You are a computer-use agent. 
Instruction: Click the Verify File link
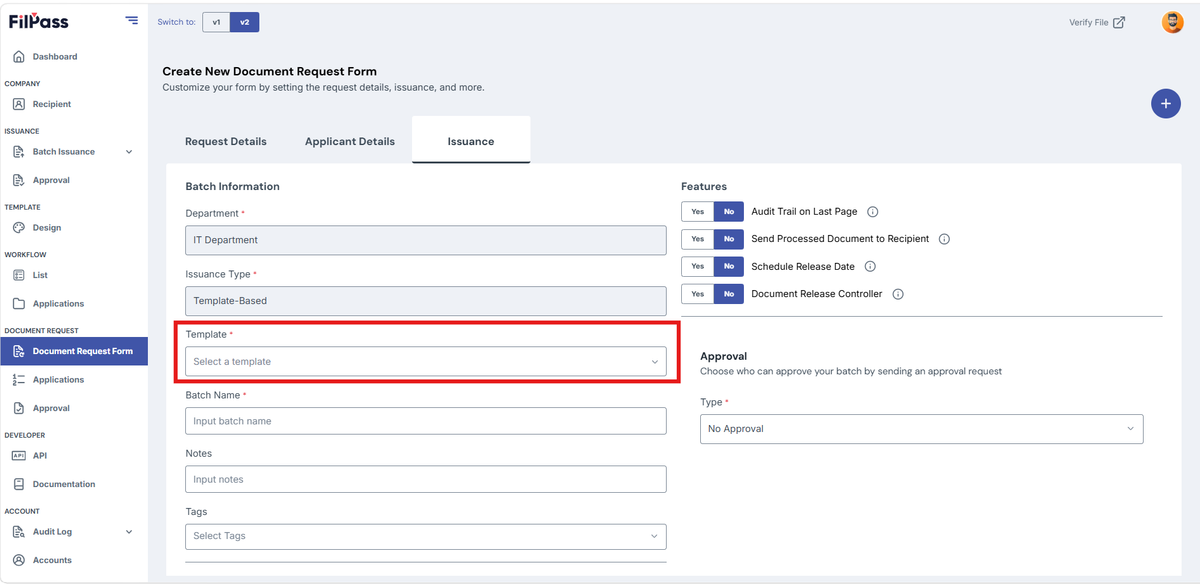click(1097, 22)
